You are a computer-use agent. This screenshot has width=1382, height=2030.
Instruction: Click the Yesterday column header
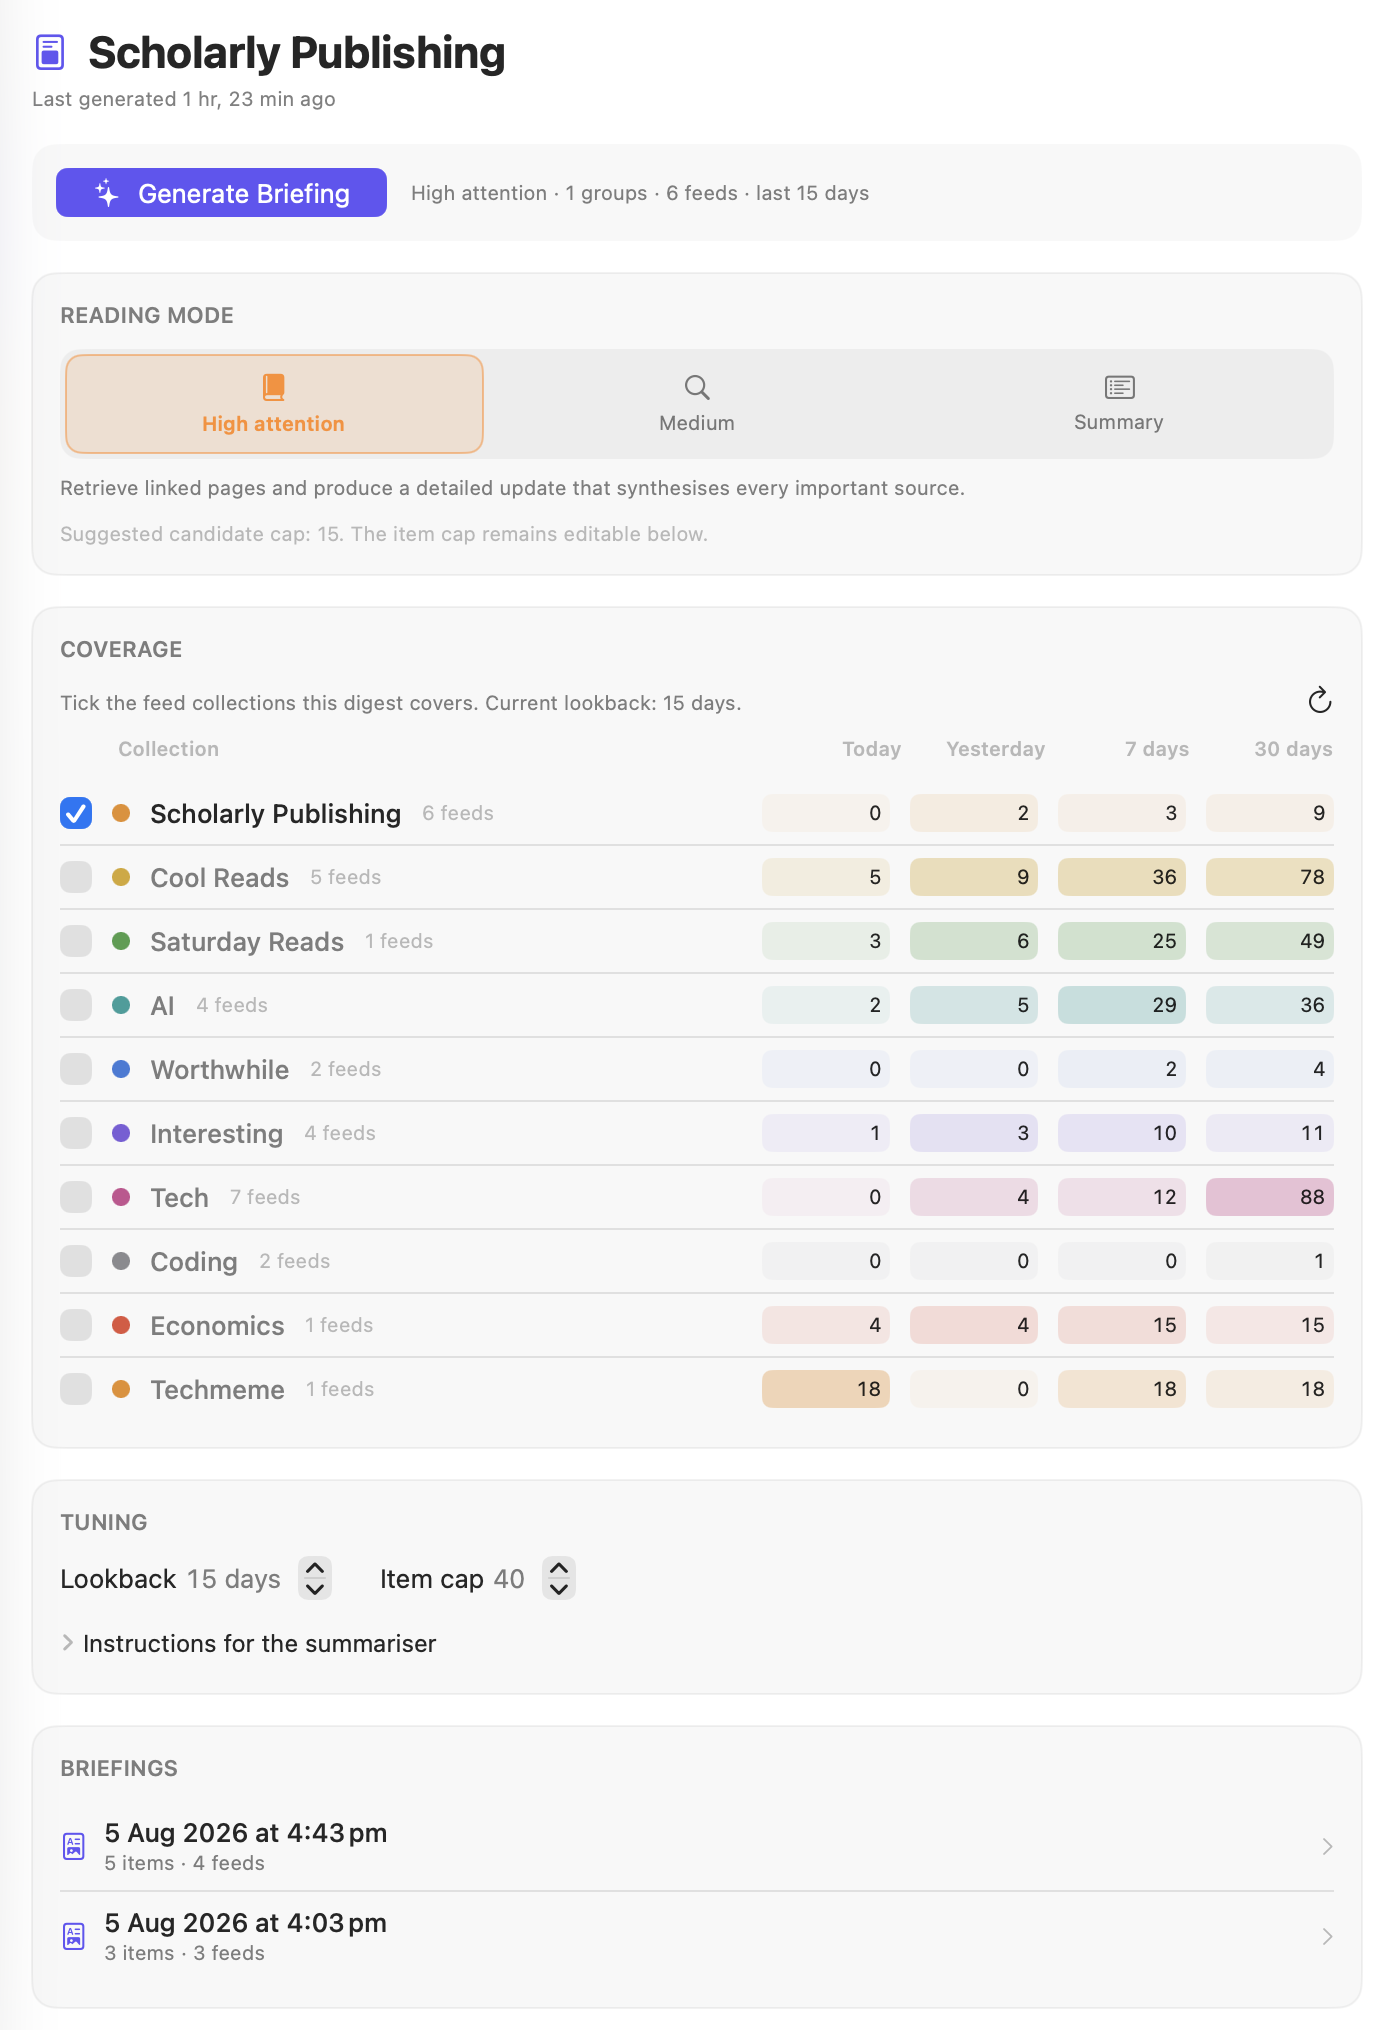[x=996, y=749]
